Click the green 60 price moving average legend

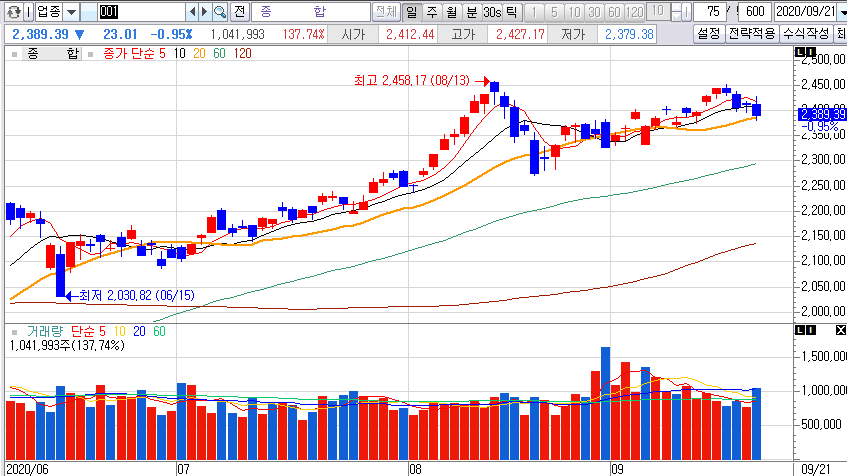(219, 54)
